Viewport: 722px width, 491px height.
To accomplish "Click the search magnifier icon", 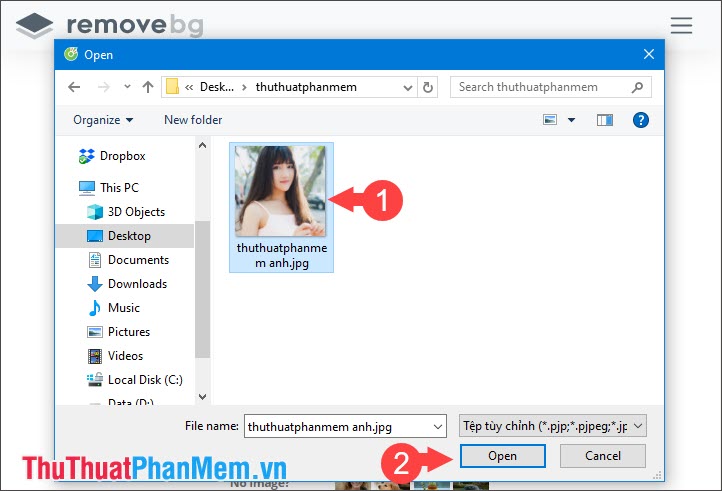I will pyautogui.click(x=637, y=87).
